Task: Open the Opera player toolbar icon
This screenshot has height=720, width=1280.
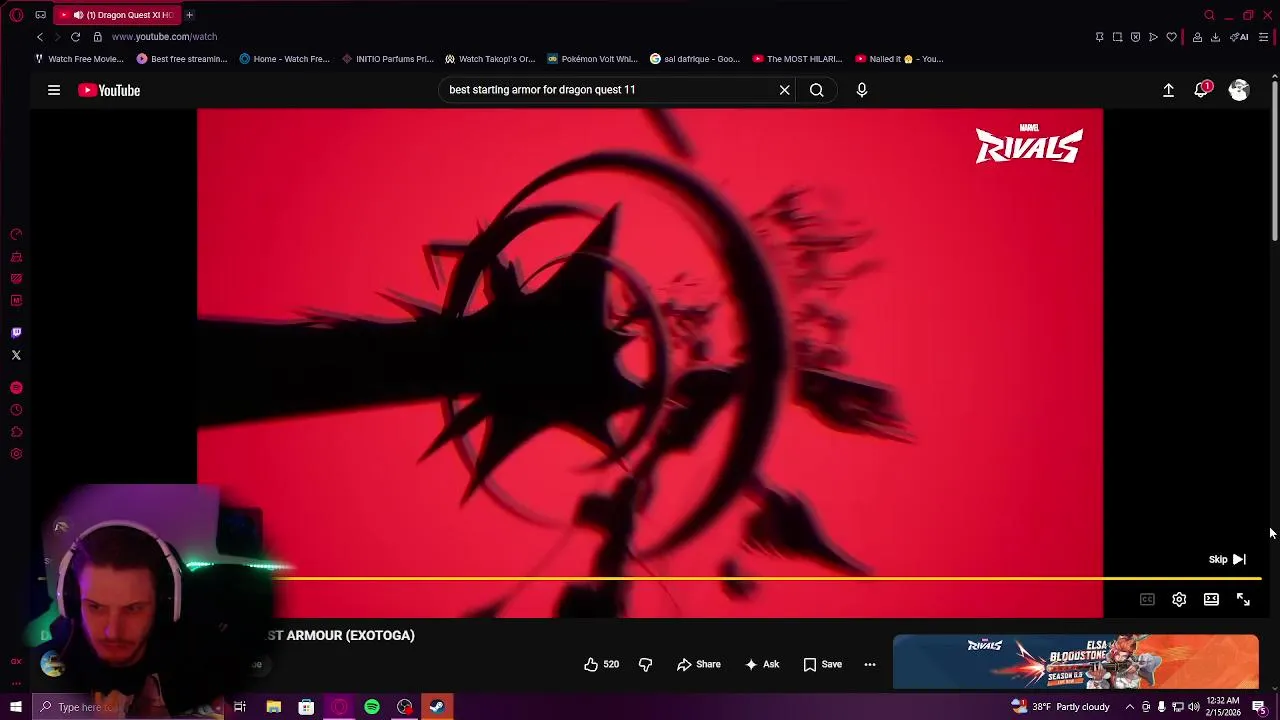Action: point(1153,37)
